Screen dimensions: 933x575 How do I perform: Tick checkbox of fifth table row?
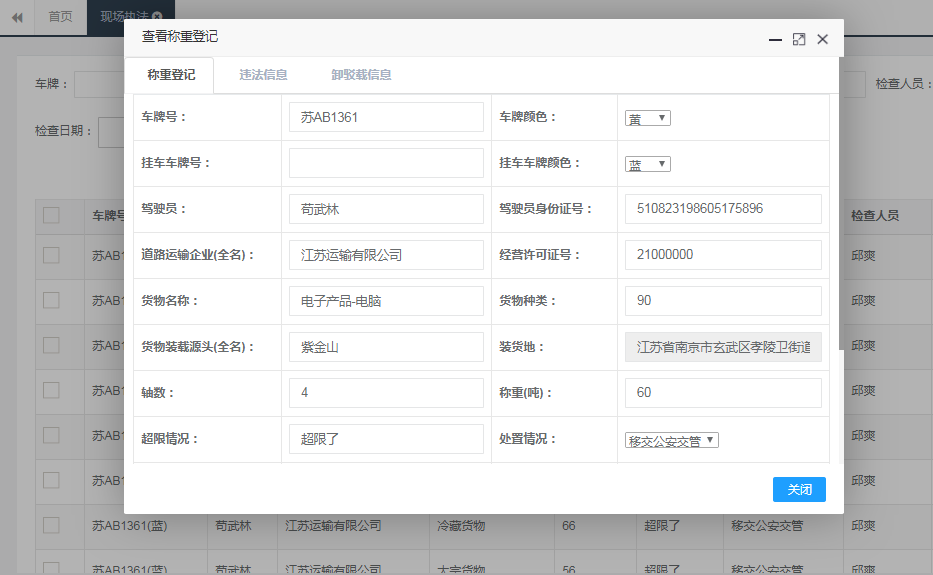coord(51,435)
